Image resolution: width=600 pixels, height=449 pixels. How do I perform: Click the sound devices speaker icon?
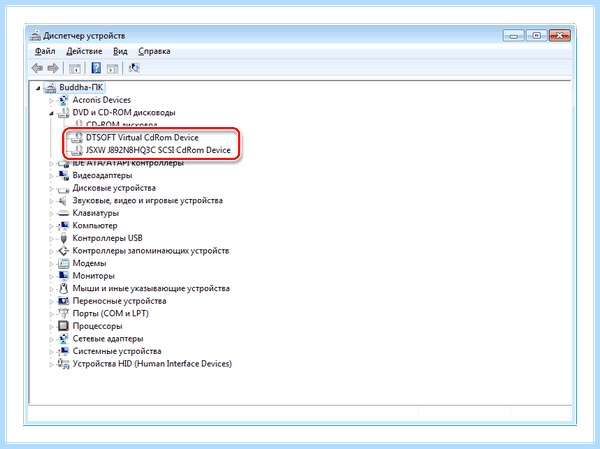[x=63, y=201]
